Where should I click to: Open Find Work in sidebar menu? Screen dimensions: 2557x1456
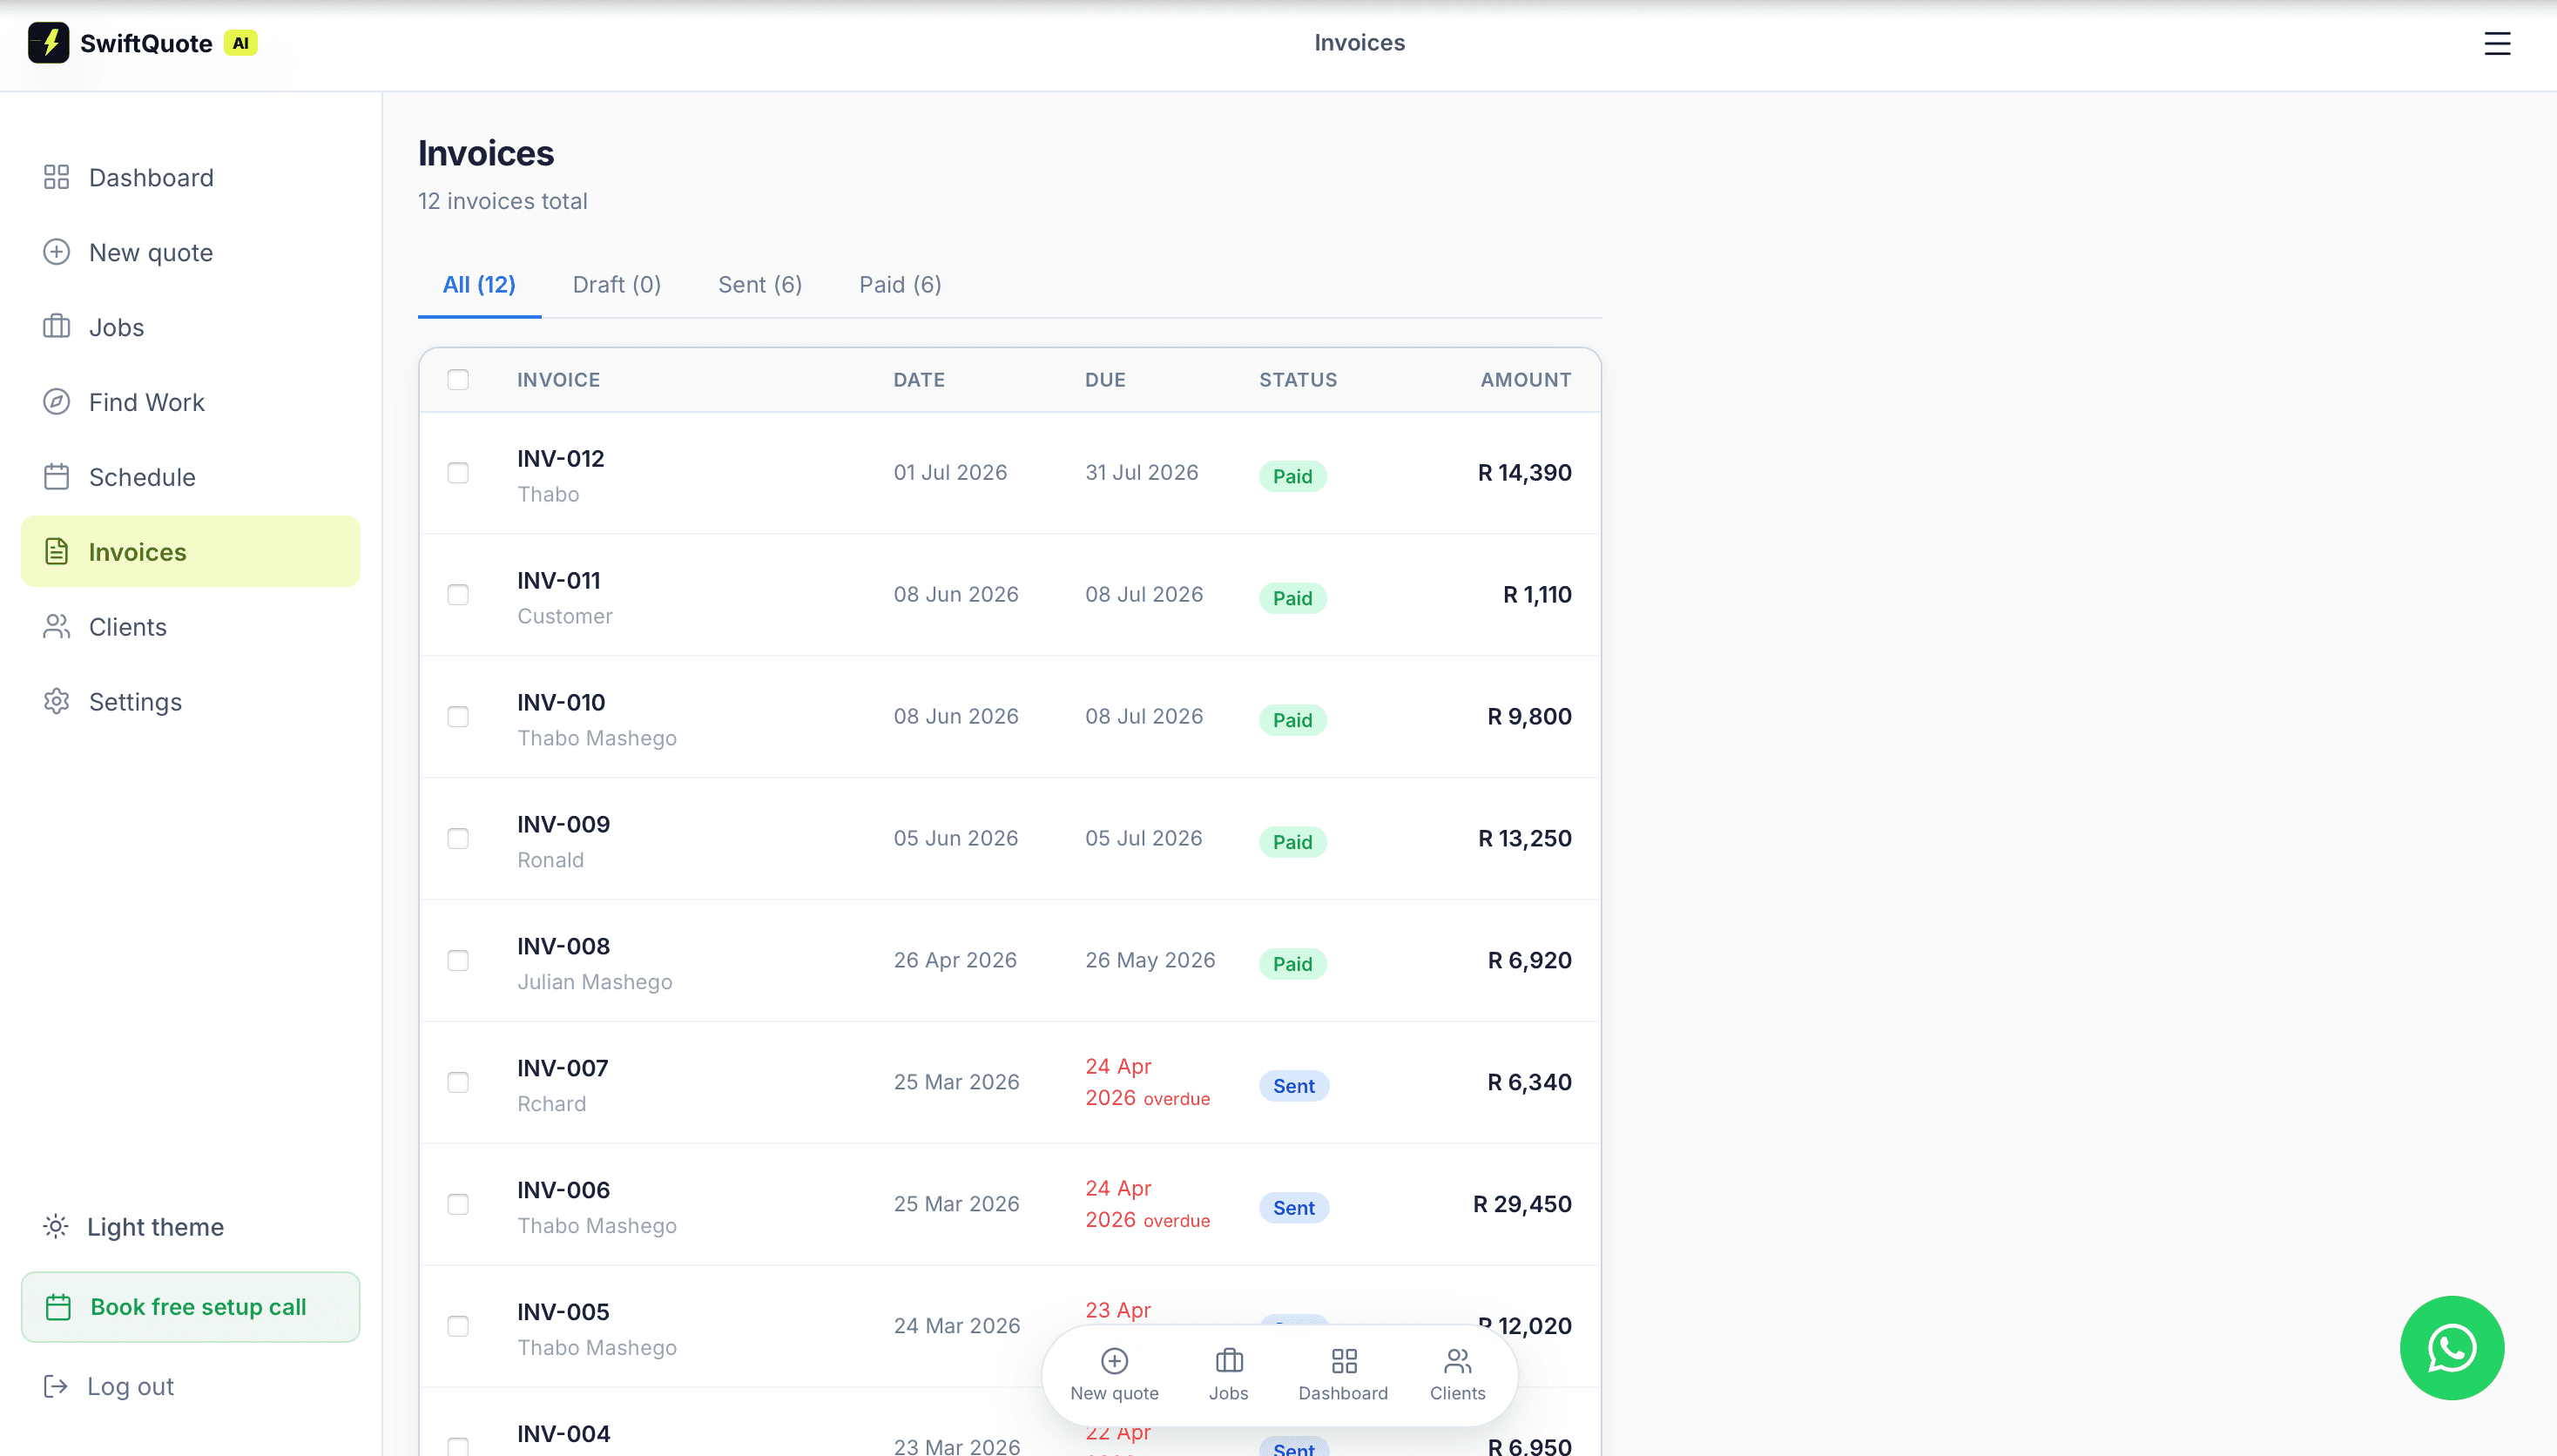coord(190,402)
